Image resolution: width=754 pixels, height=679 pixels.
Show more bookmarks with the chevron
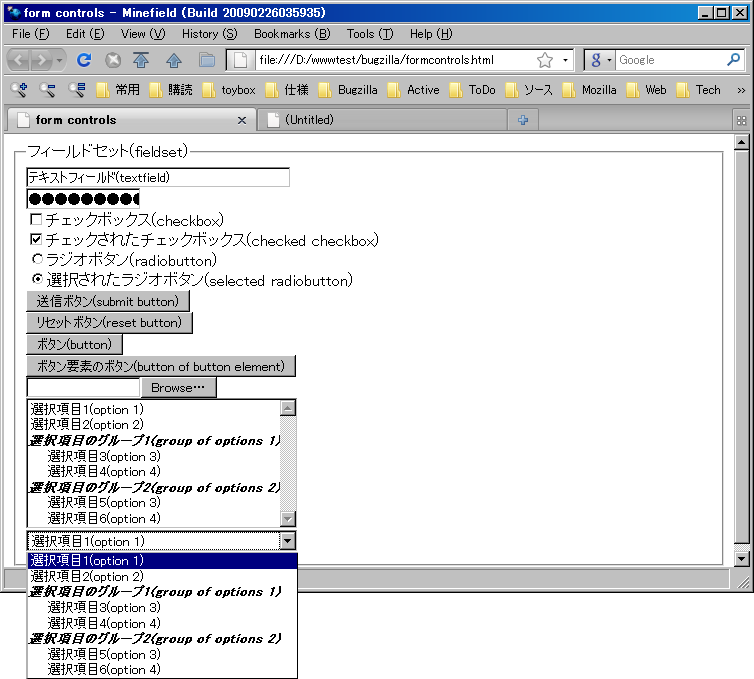coord(741,90)
